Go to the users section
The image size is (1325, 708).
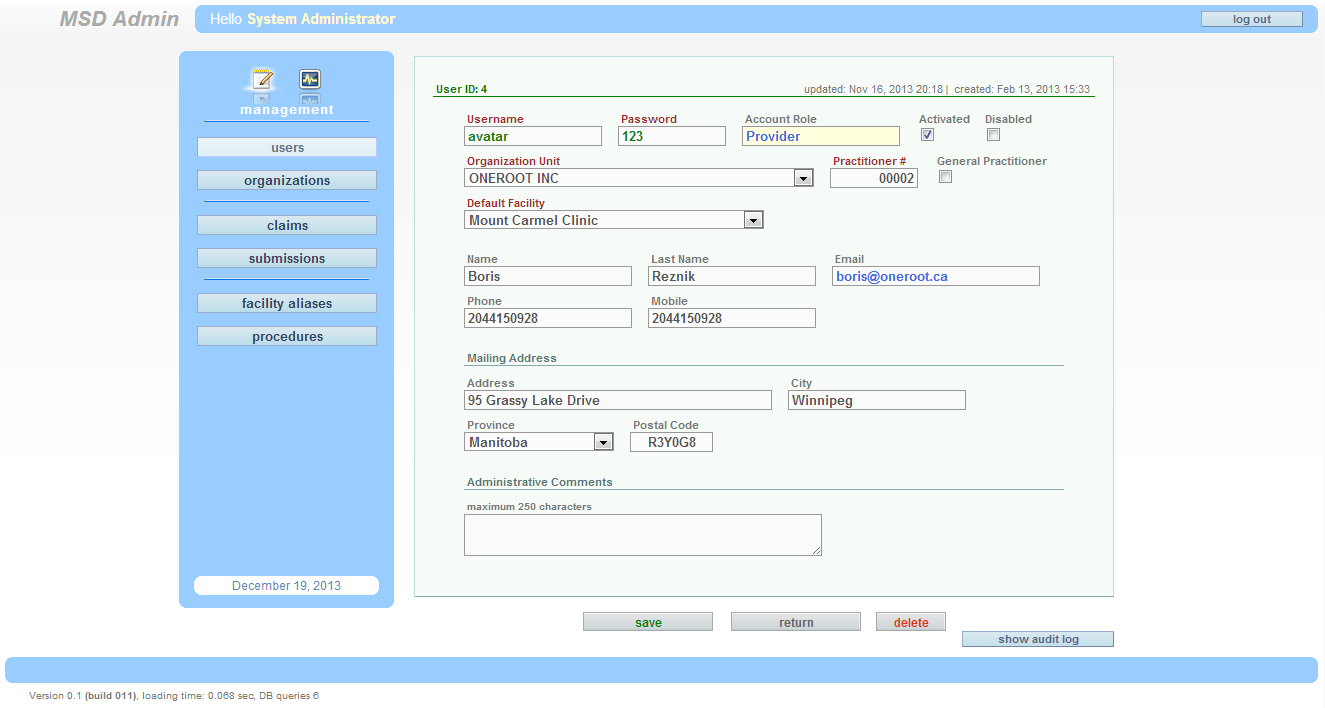pyautogui.click(x=287, y=147)
